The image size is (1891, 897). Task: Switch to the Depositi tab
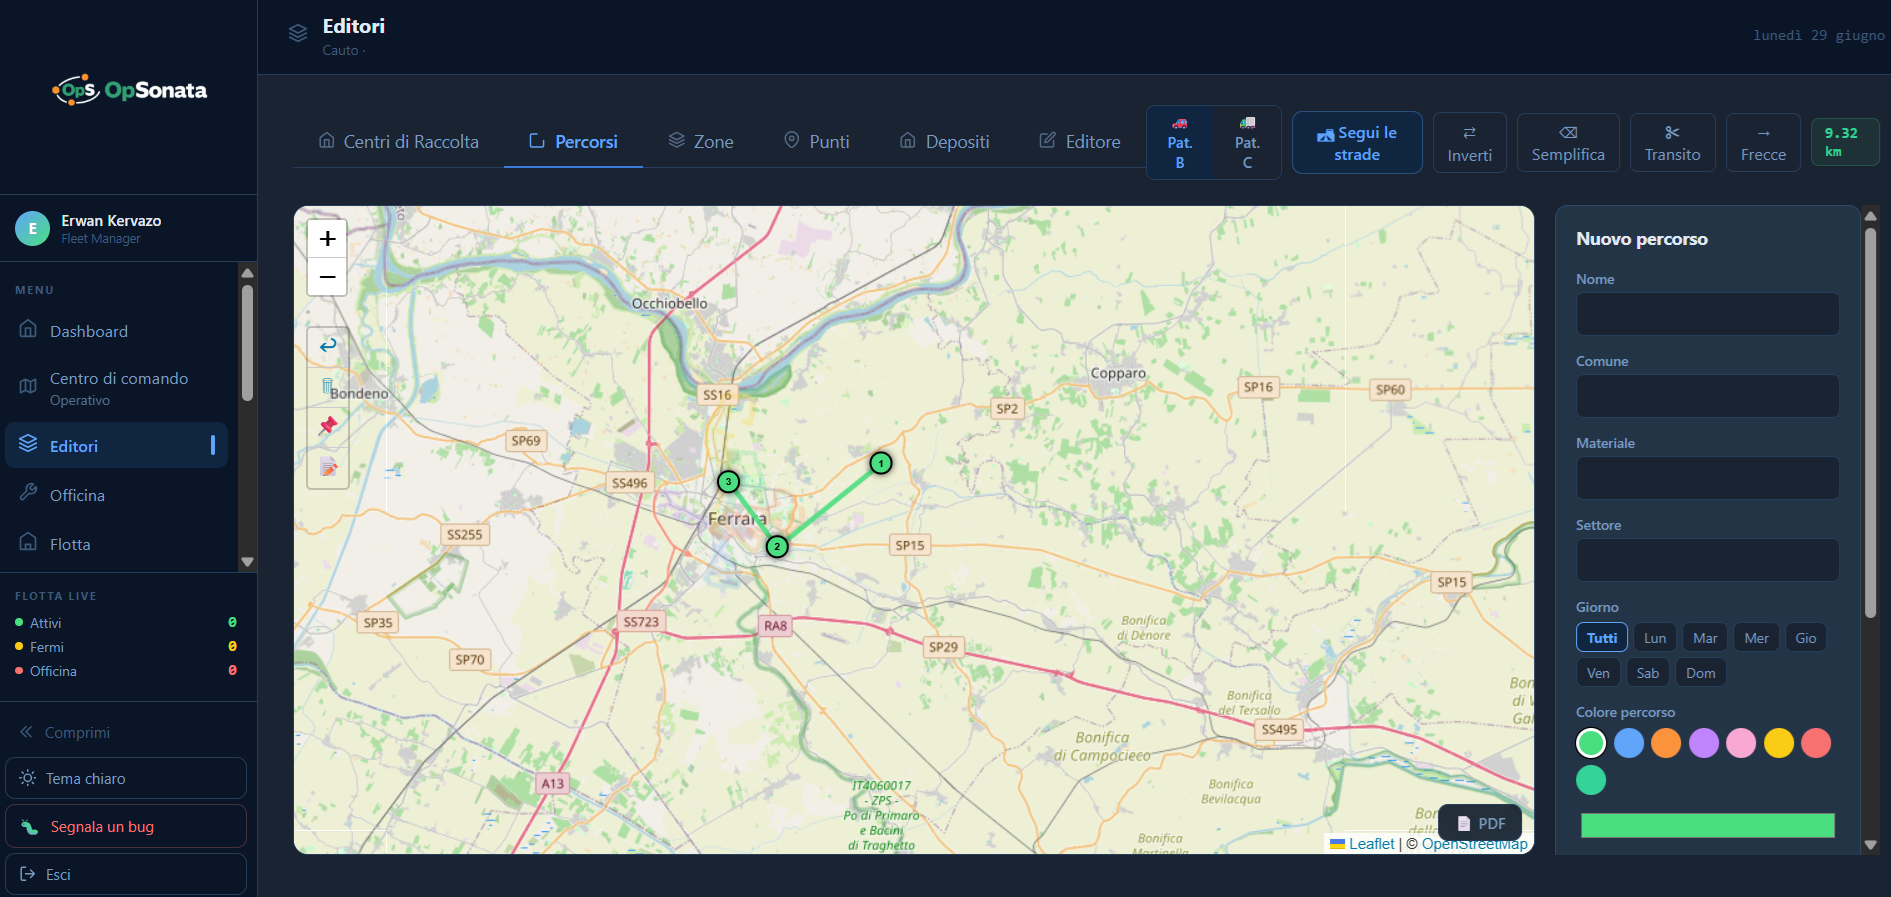point(944,142)
